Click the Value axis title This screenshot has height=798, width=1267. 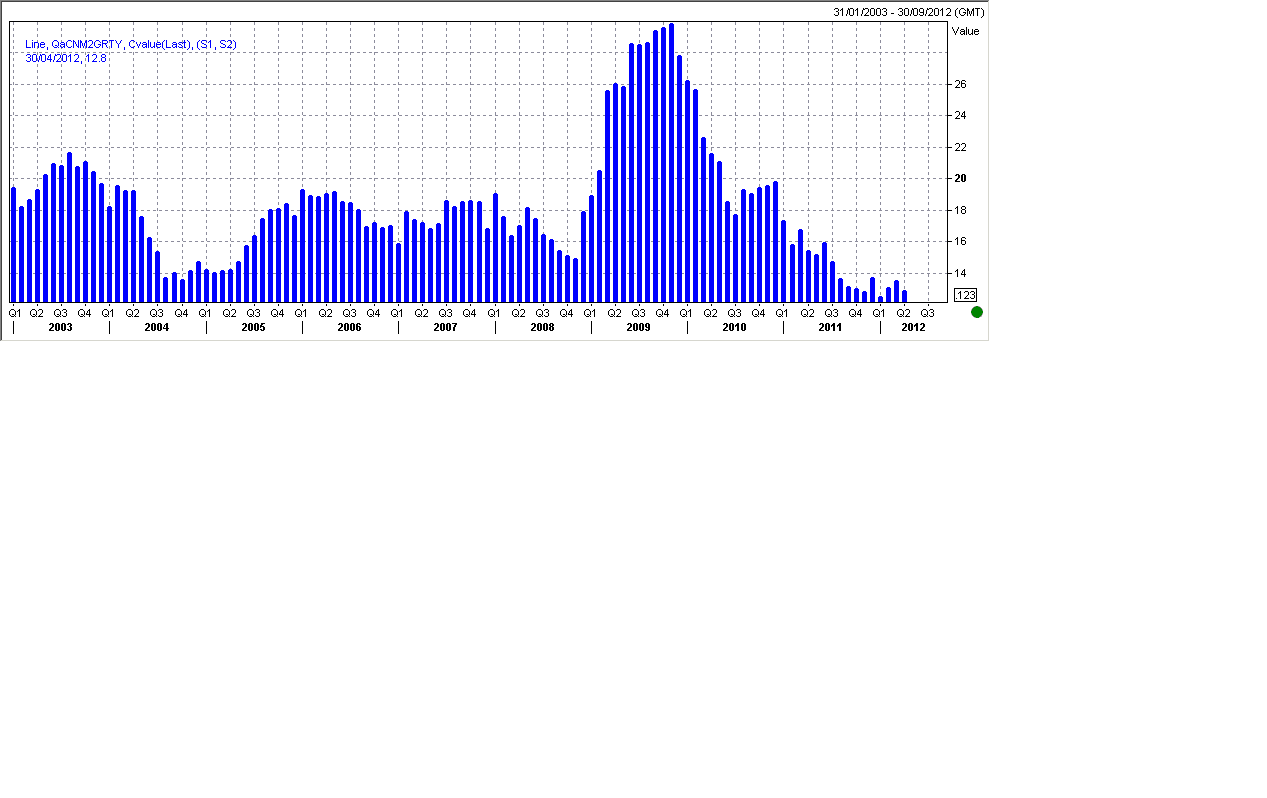click(965, 31)
